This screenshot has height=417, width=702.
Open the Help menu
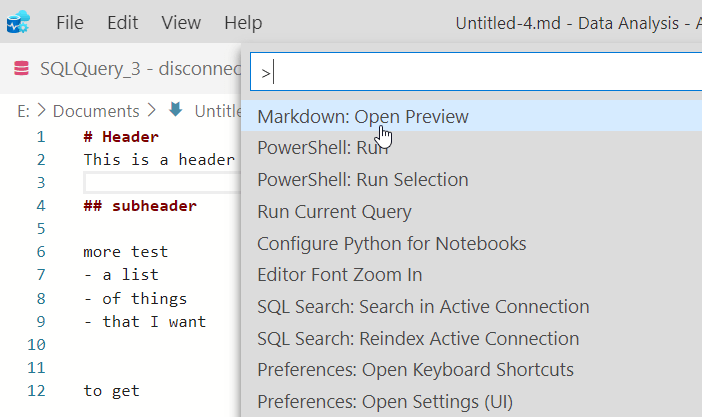point(243,22)
